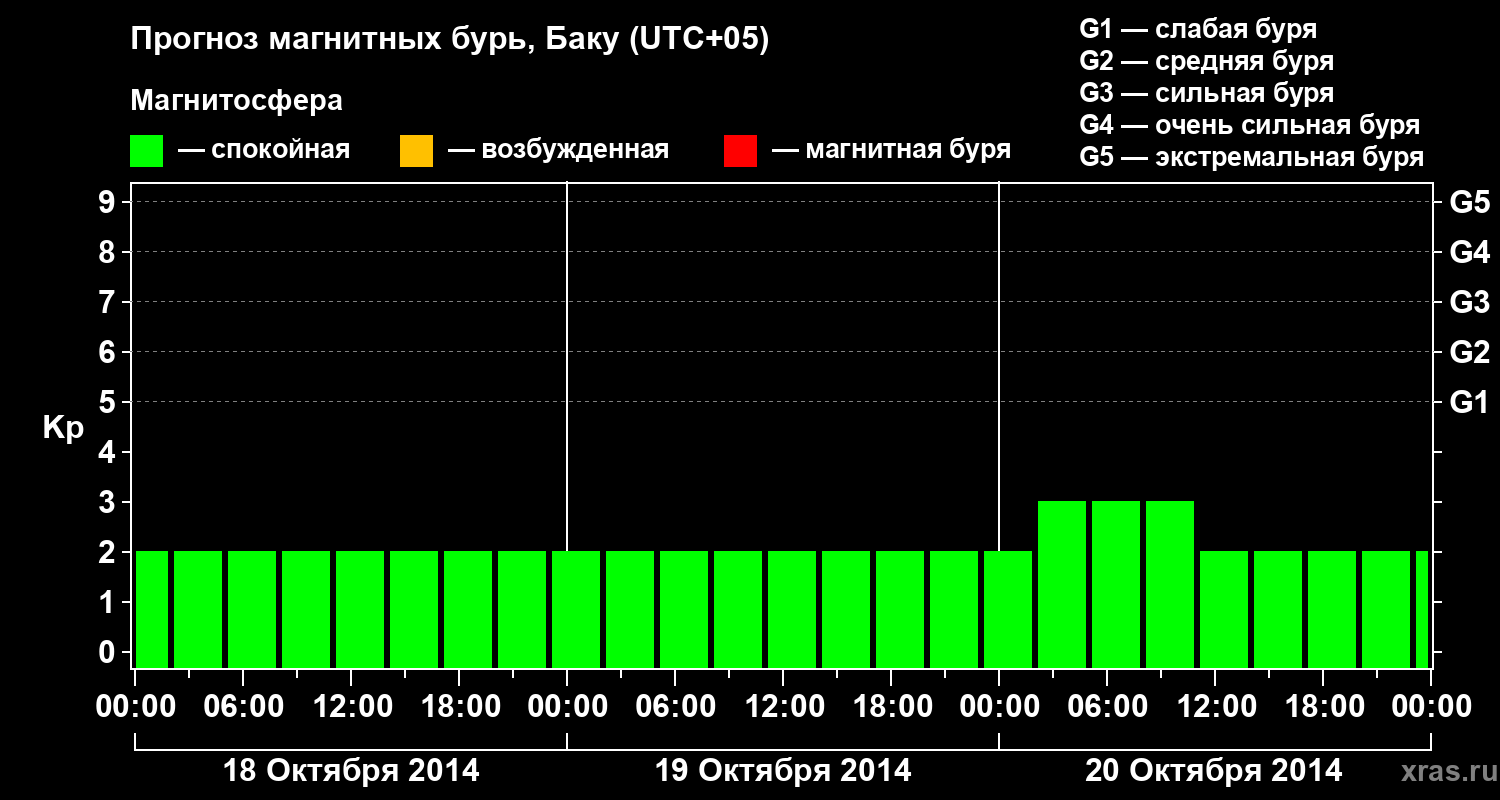Click 'G5 — экстремальная буря' description
Screen dimensions: 1500x800
click(x=1252, y=157)
